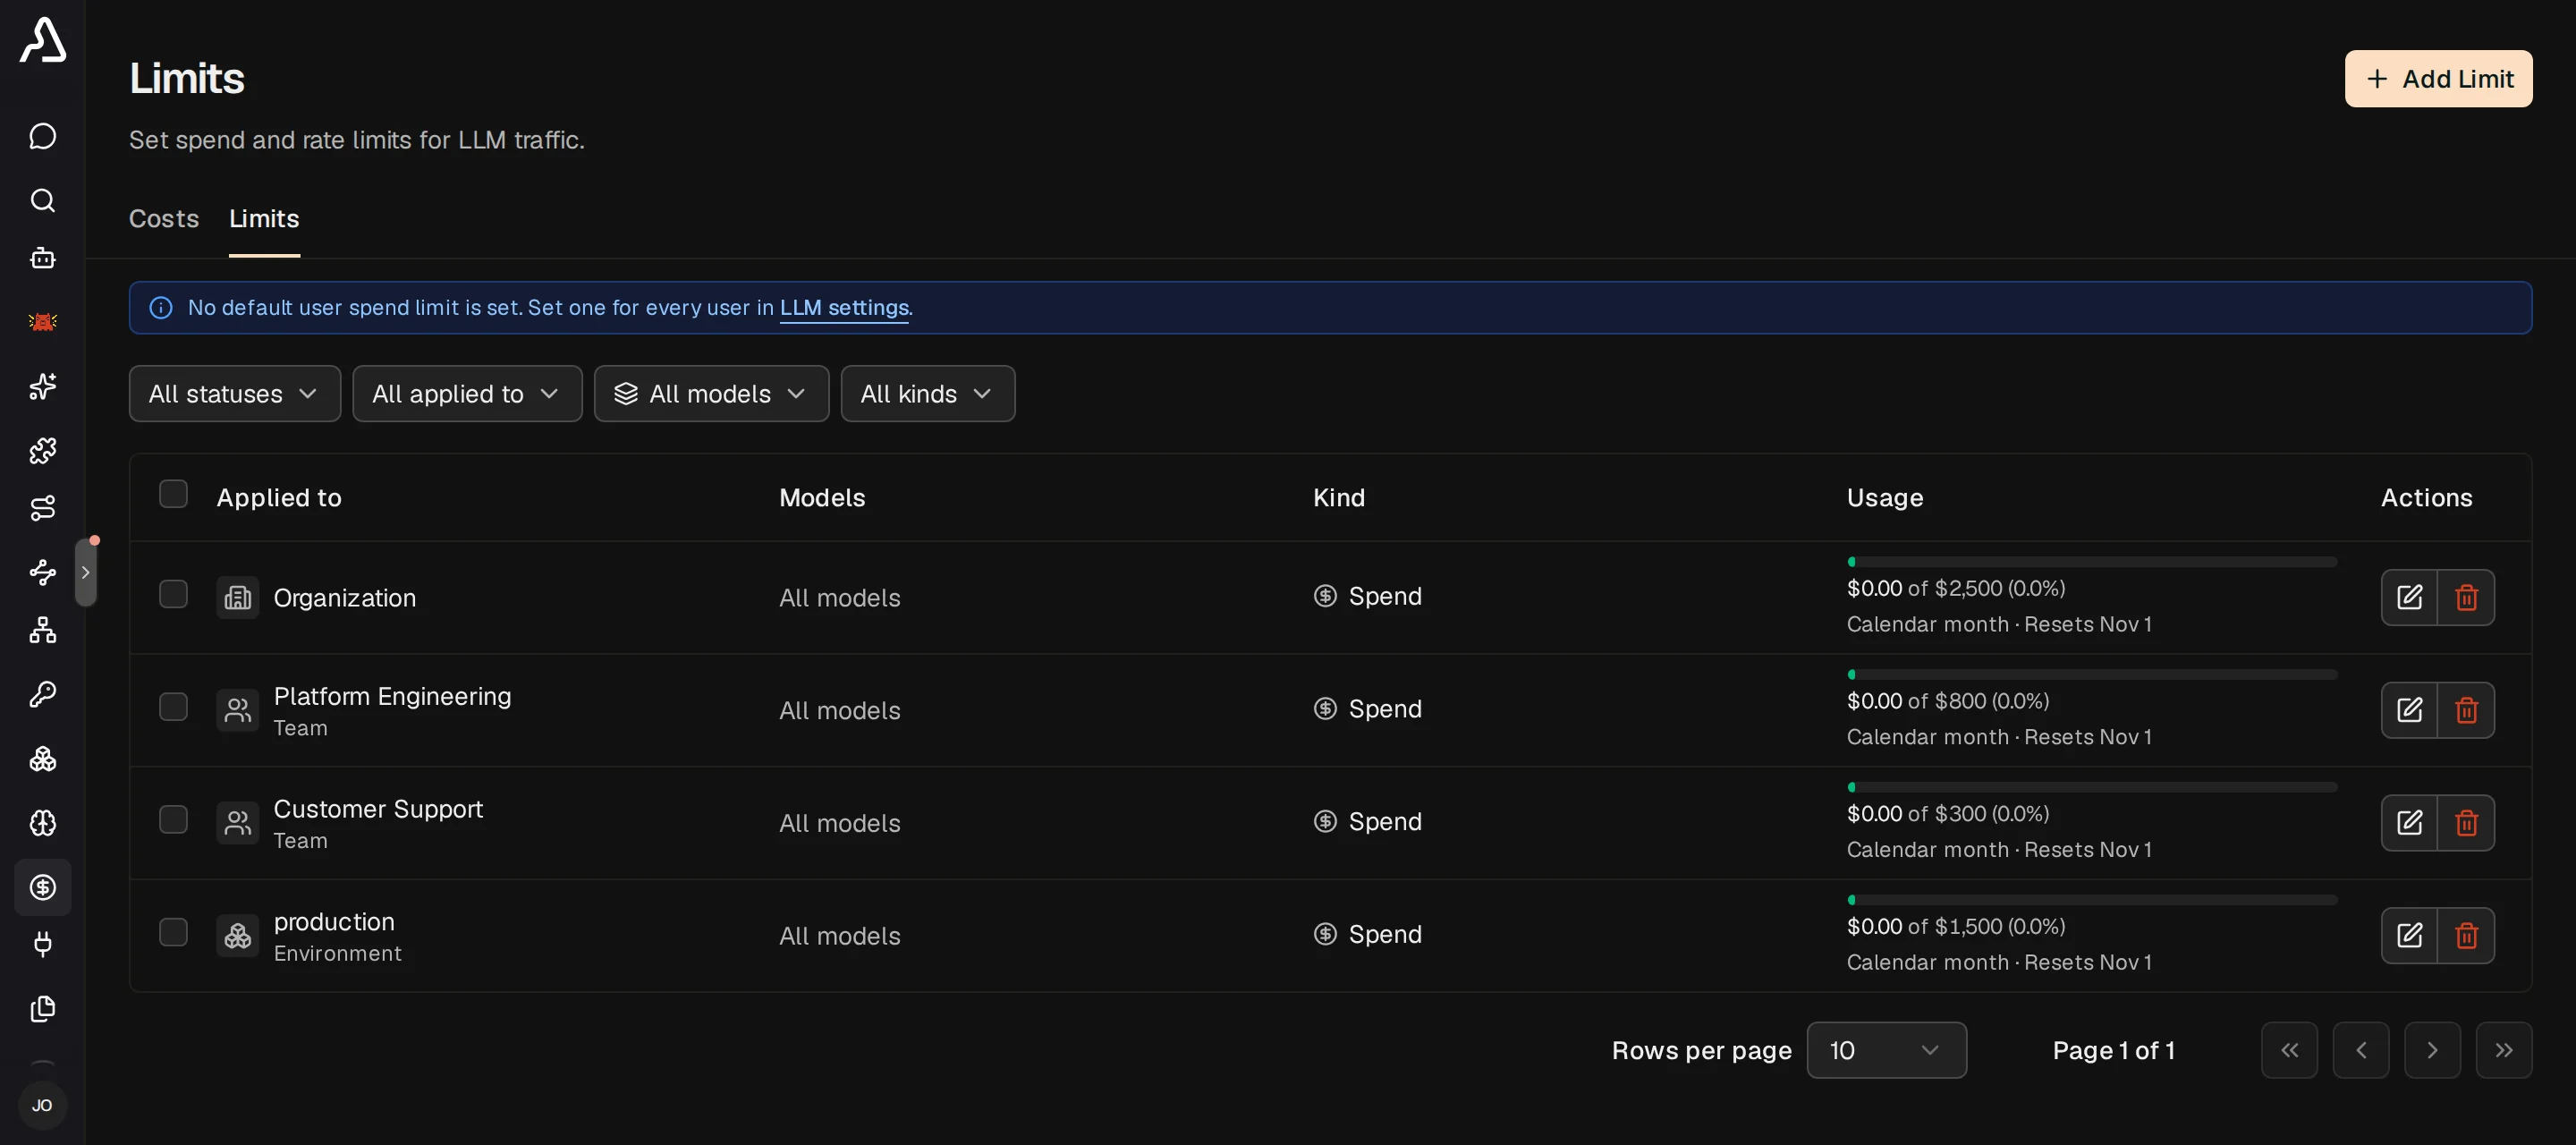2576x1145 pixels.
Task: Delete the Platform Engineering limit
Action: (x=2466, y=710)
